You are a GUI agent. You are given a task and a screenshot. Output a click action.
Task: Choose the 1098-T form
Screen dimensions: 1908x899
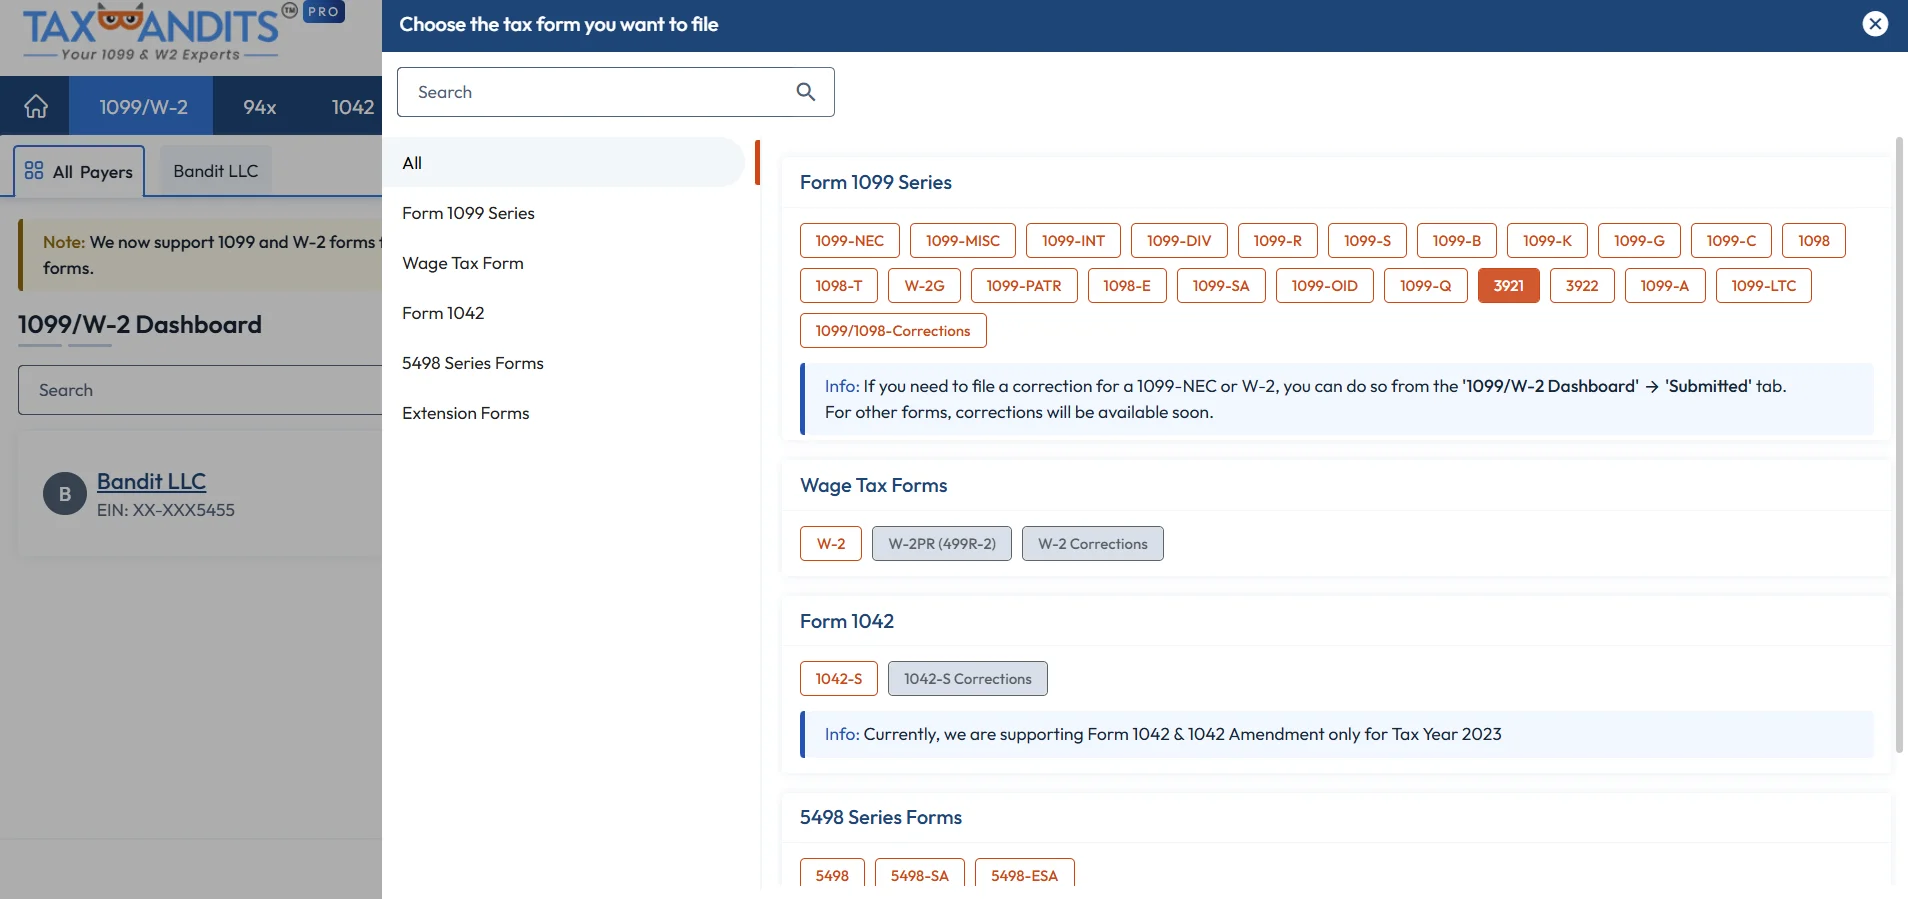click(x=839, y=286)
